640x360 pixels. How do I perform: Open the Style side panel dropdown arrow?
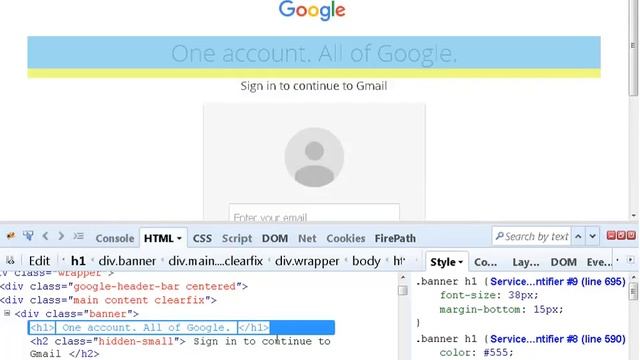[461, 262]
